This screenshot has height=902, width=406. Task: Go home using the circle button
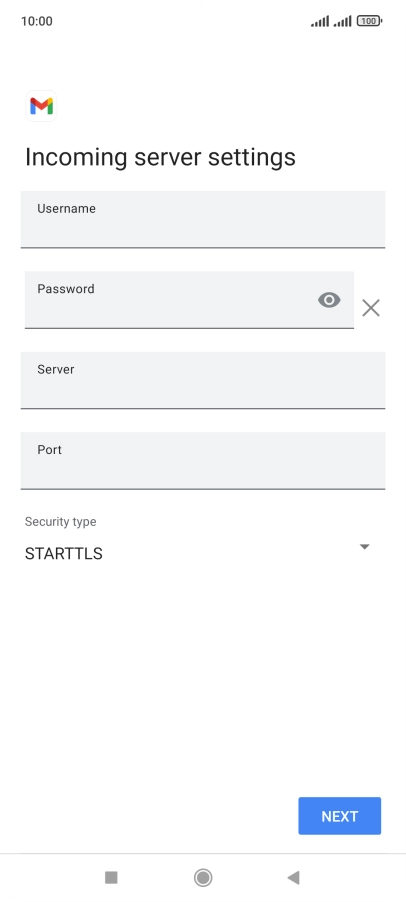click(x=203, y=877)
